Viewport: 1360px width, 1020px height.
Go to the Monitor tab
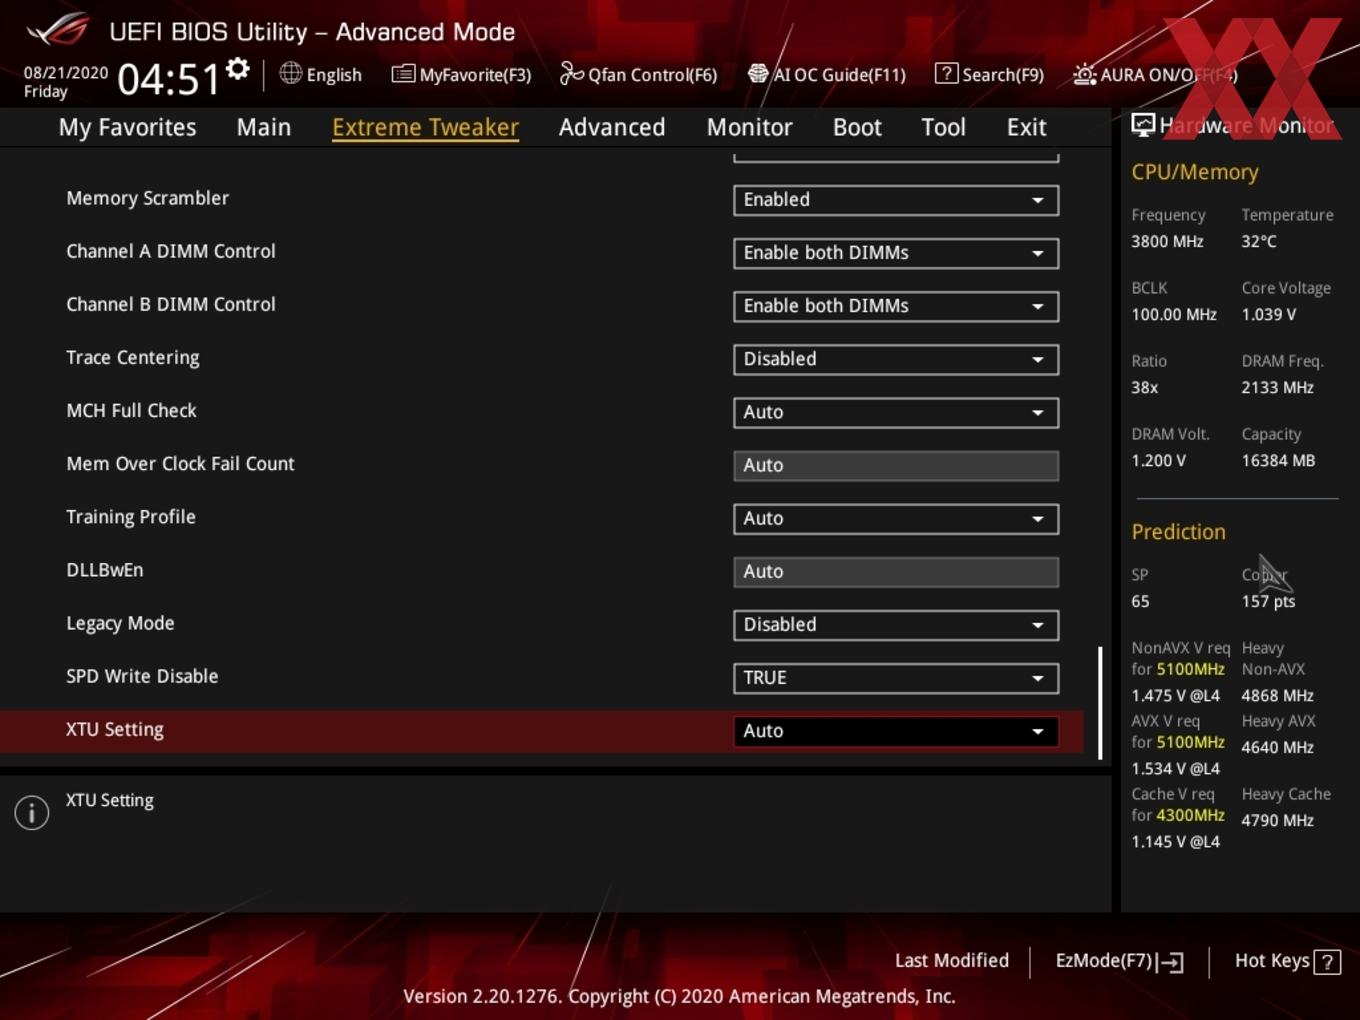[x=749, y=127]
